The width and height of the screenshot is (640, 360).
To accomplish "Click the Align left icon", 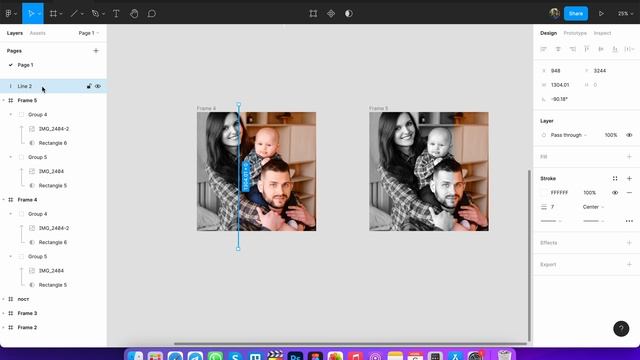I will click(x=543, y=49).
